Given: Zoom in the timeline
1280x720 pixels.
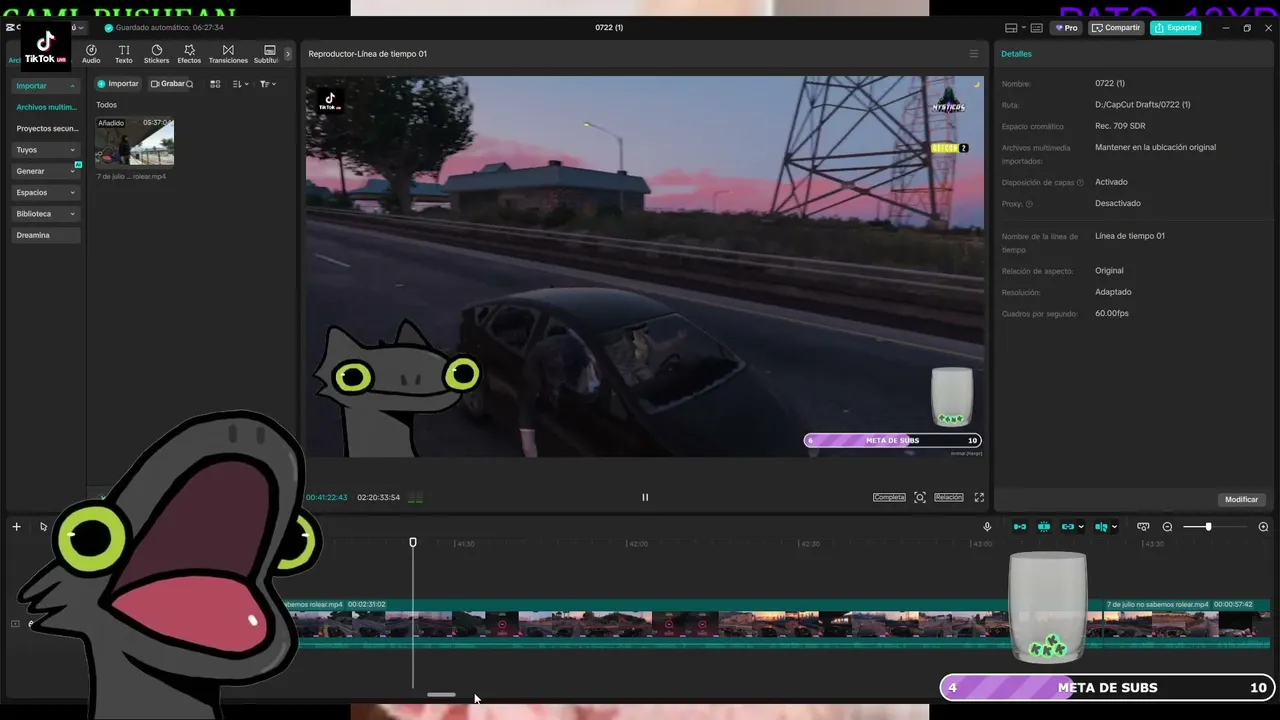Looking at the screenshot, I should pos(1263,527).
